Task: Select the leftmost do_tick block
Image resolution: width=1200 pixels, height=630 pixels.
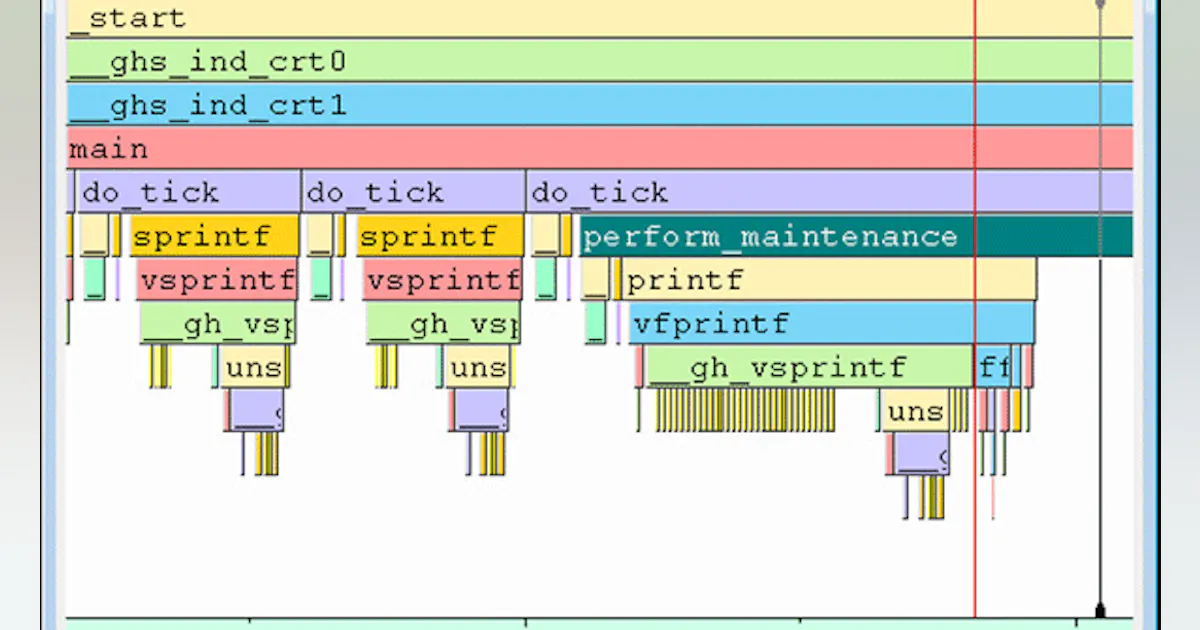Action: click(x=188, y=192)
